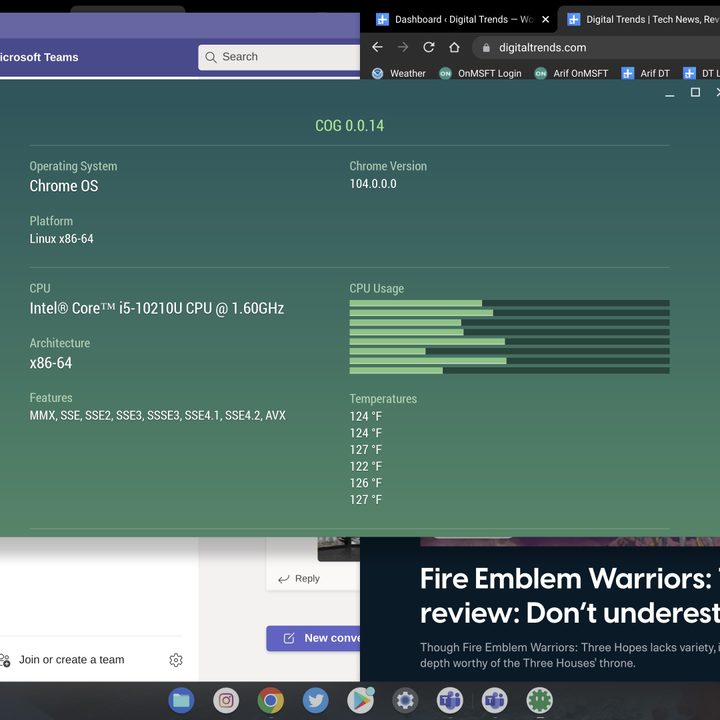Image resolution: width=720 pixels, height=720 pixels.
Task: Select the 122 °F temperature reading
Action: click(x=366, y=467)
